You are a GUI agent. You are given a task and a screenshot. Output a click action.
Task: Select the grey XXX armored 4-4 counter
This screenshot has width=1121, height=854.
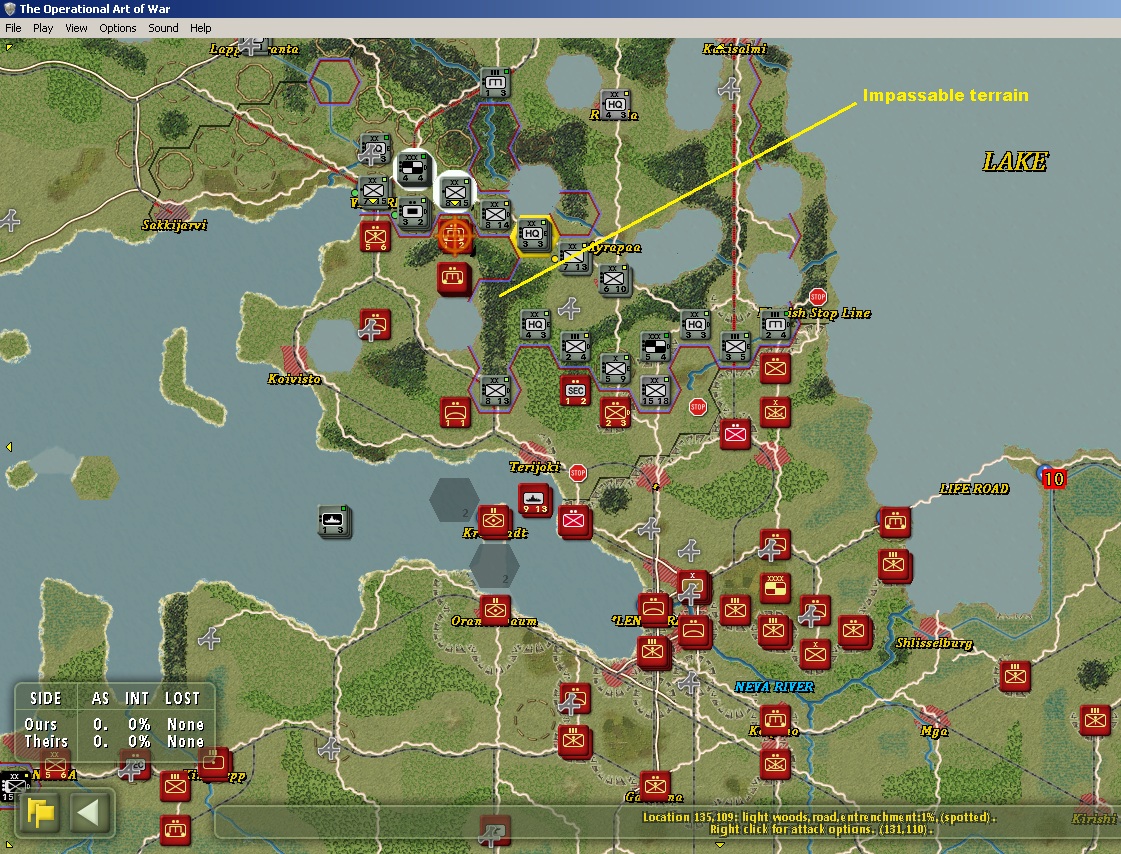(x=413, y=168)
